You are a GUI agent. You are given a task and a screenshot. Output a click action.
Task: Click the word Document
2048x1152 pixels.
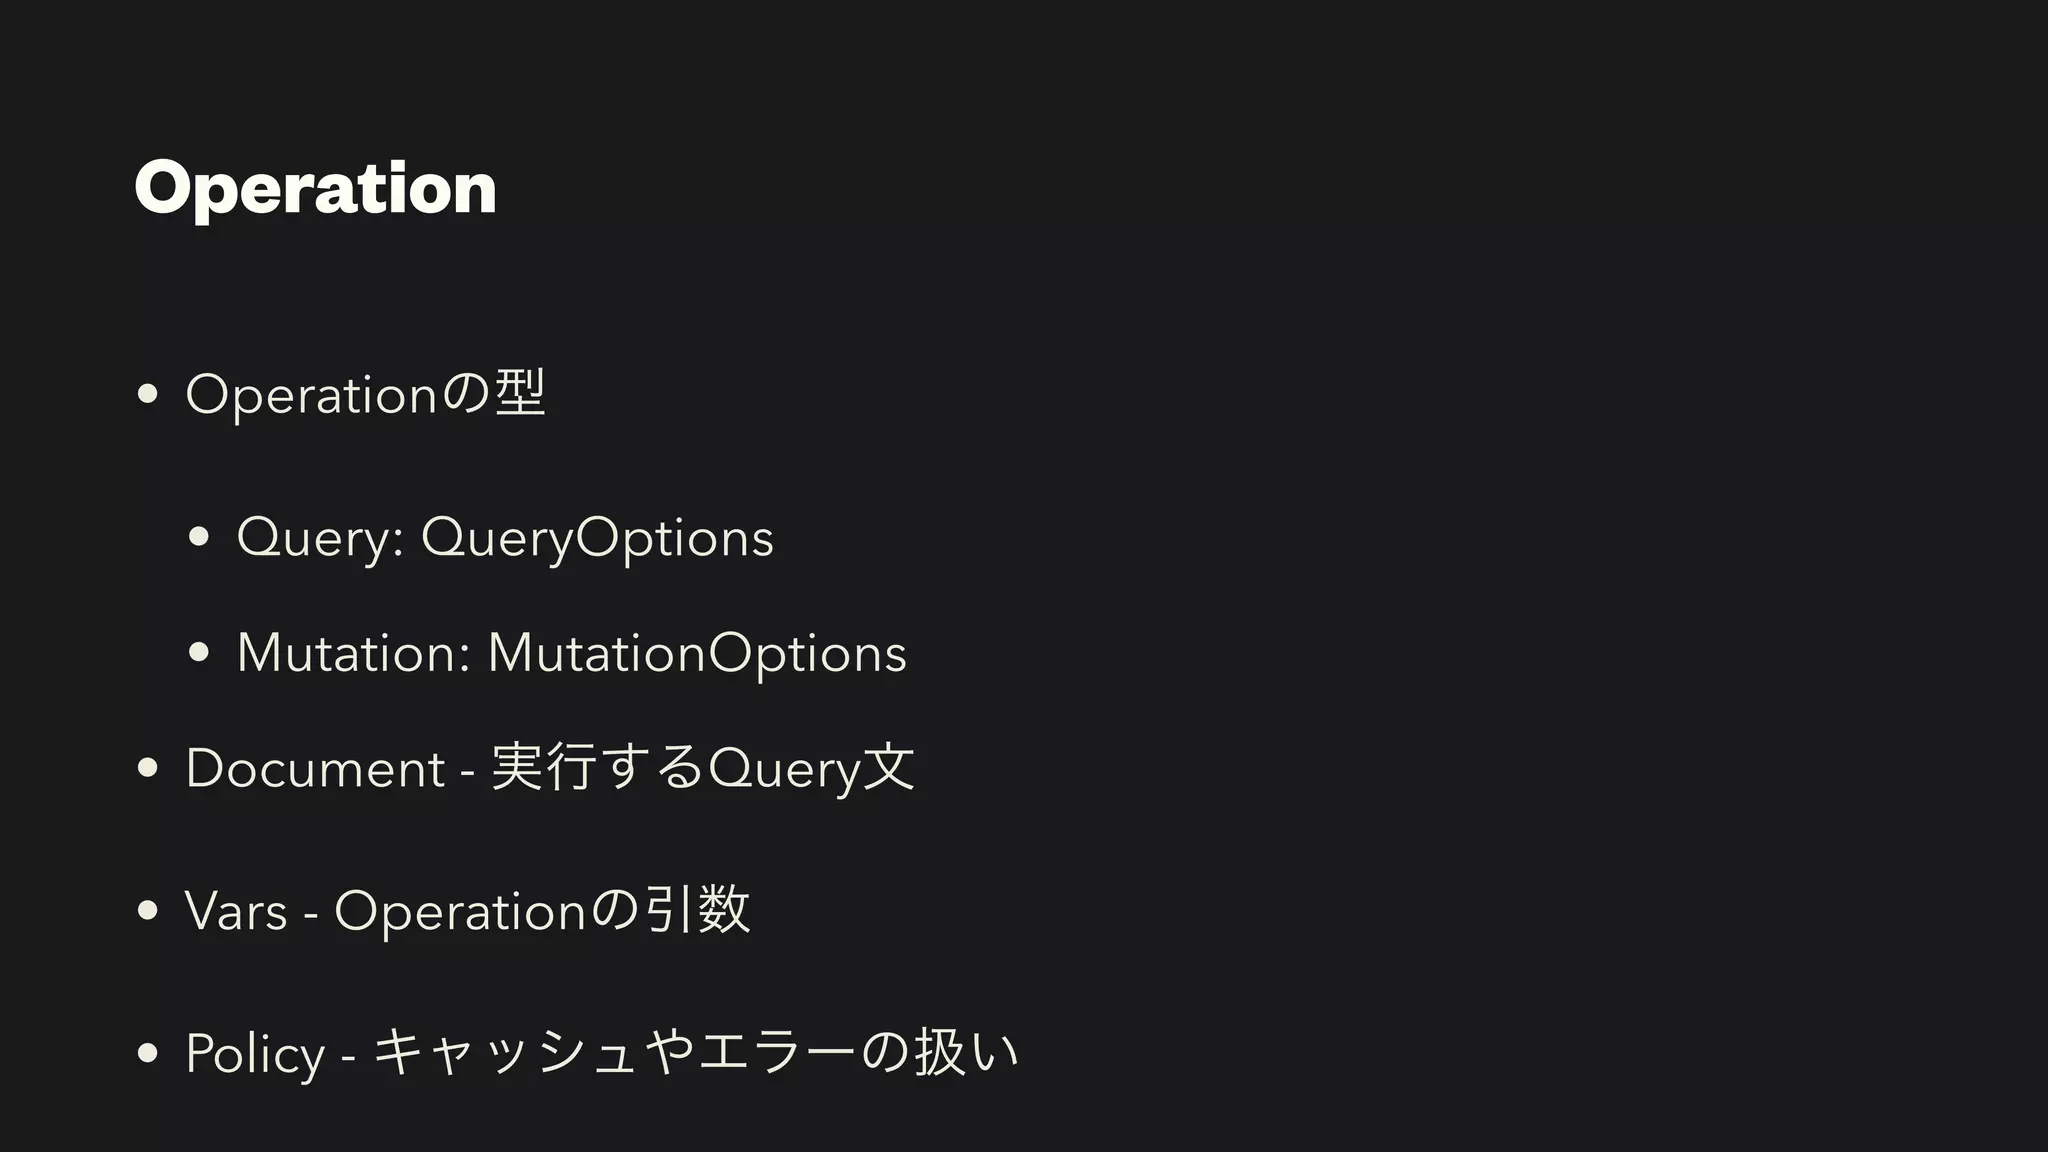[x=315, y=768]
